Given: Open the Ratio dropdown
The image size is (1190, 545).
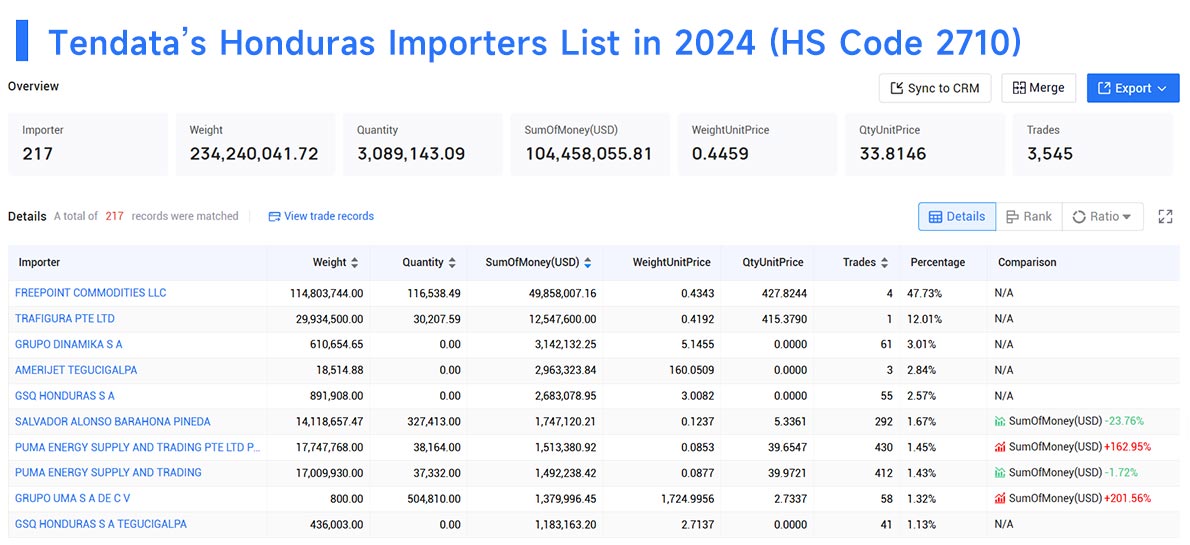Looking at the screenshot, I should click(1102, 216).
